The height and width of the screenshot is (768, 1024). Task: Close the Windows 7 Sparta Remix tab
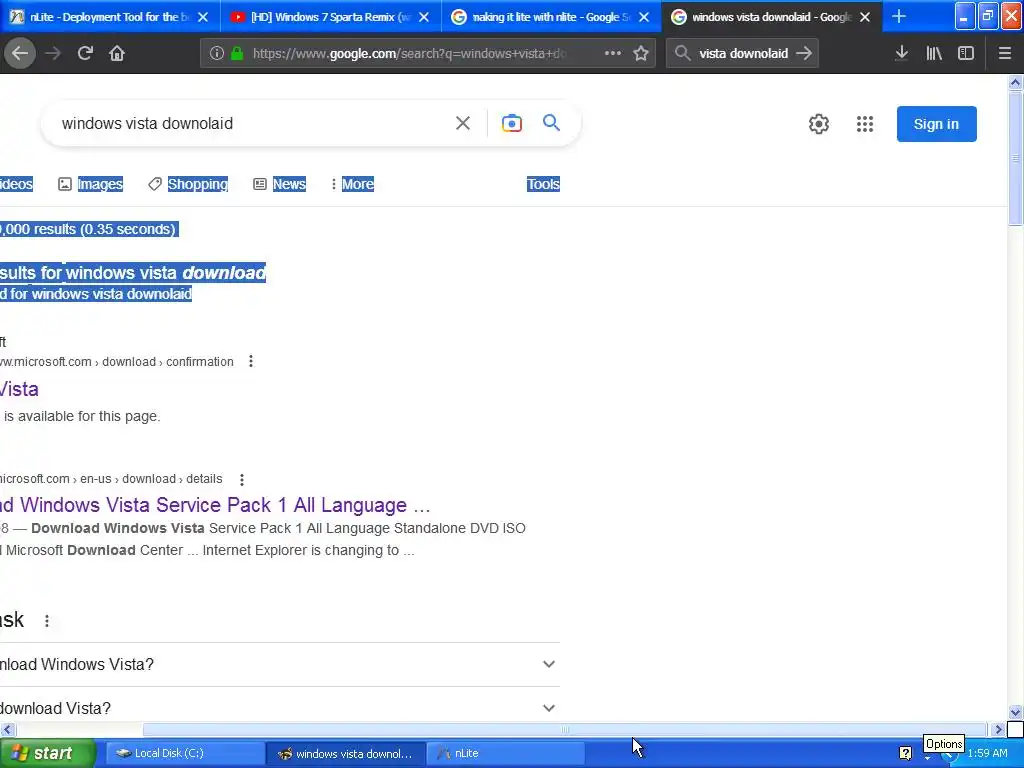(424, 17)
